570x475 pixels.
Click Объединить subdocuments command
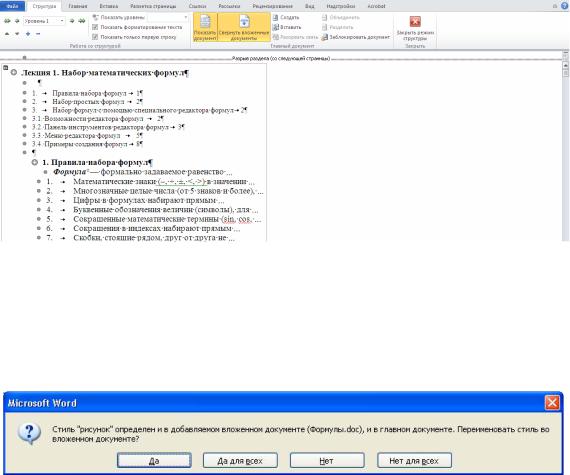pyautogui.click(x=341, y=17)
